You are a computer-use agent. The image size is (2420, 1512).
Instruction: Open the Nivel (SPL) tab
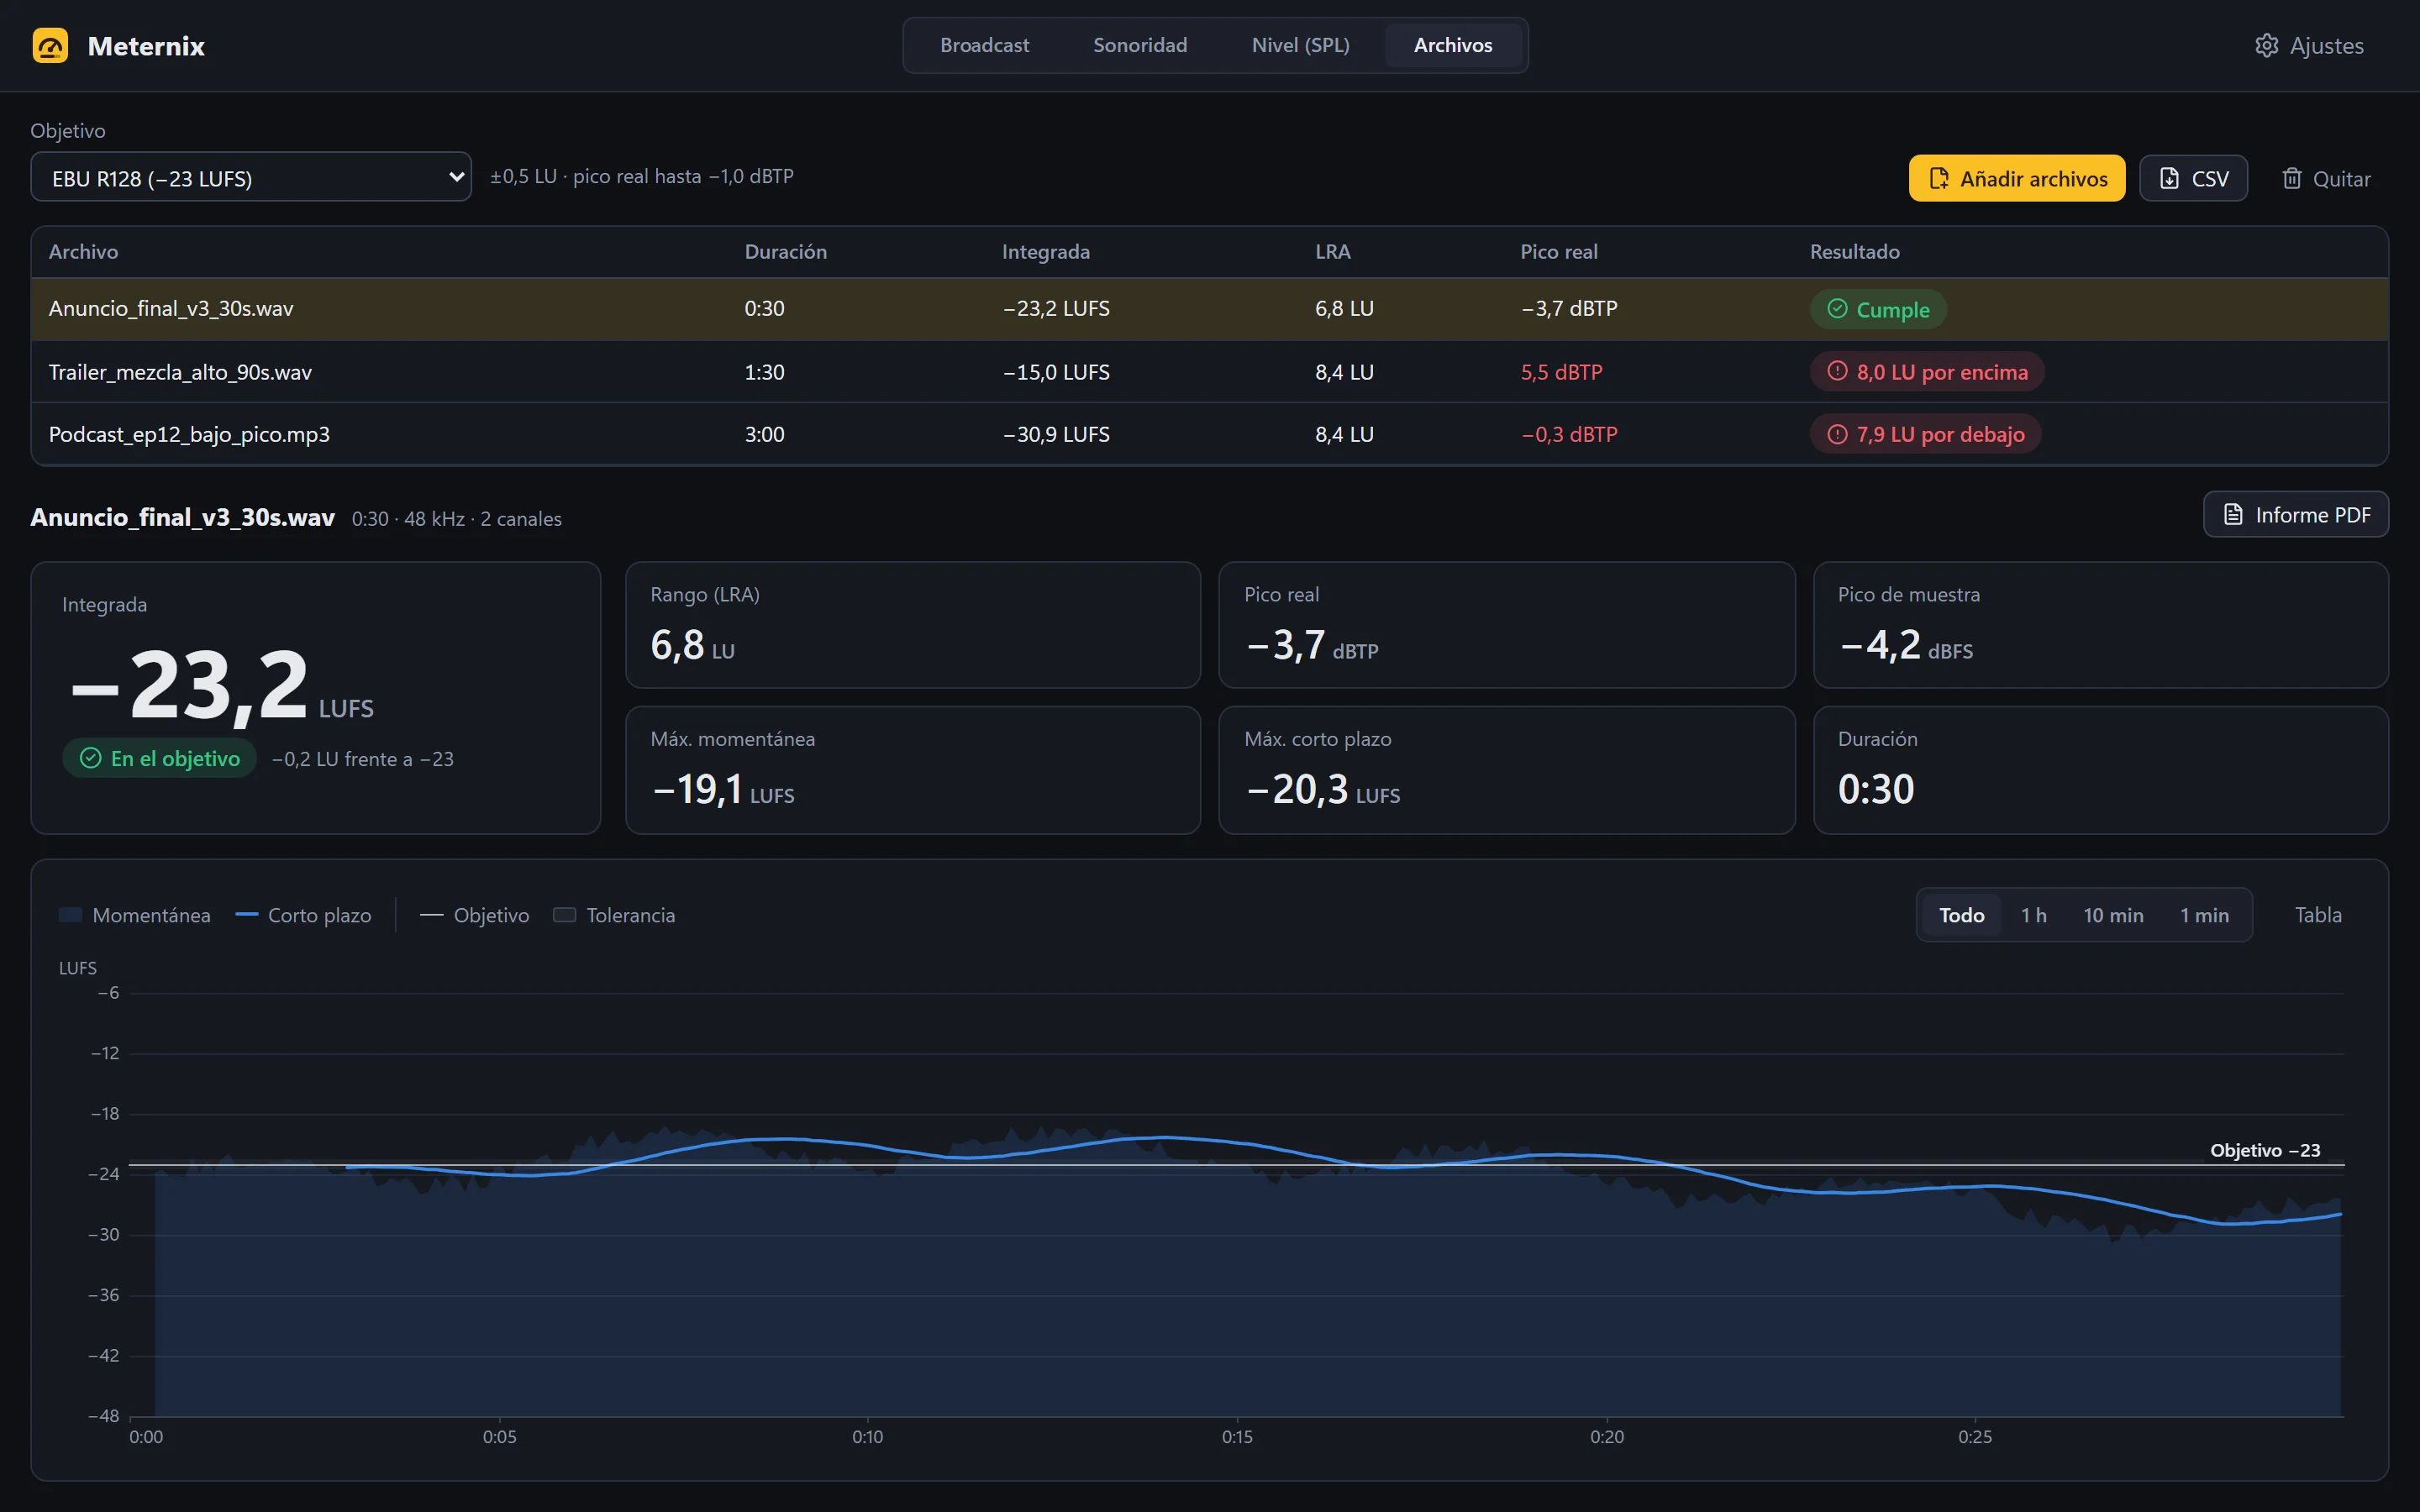pos(1300,45)
